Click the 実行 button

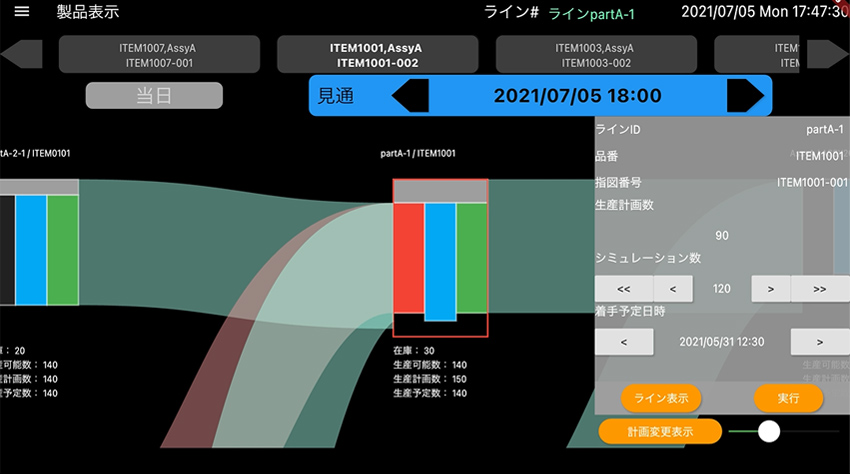(788, 398)
